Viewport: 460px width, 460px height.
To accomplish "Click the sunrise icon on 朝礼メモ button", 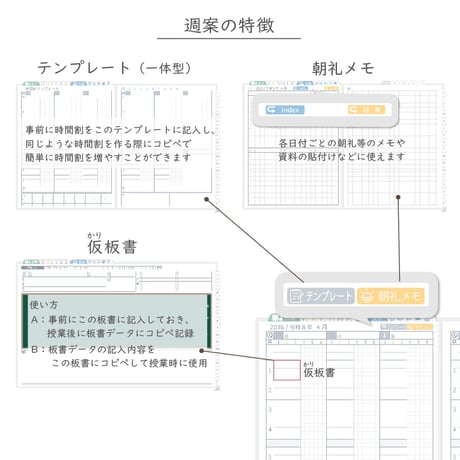I will click(367, 296).
